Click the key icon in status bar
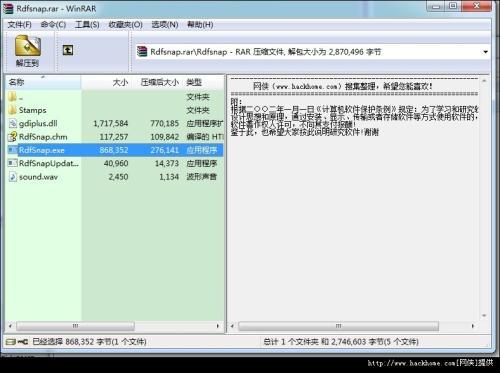This screenshot has height=373, width=500. coord(23,341)
